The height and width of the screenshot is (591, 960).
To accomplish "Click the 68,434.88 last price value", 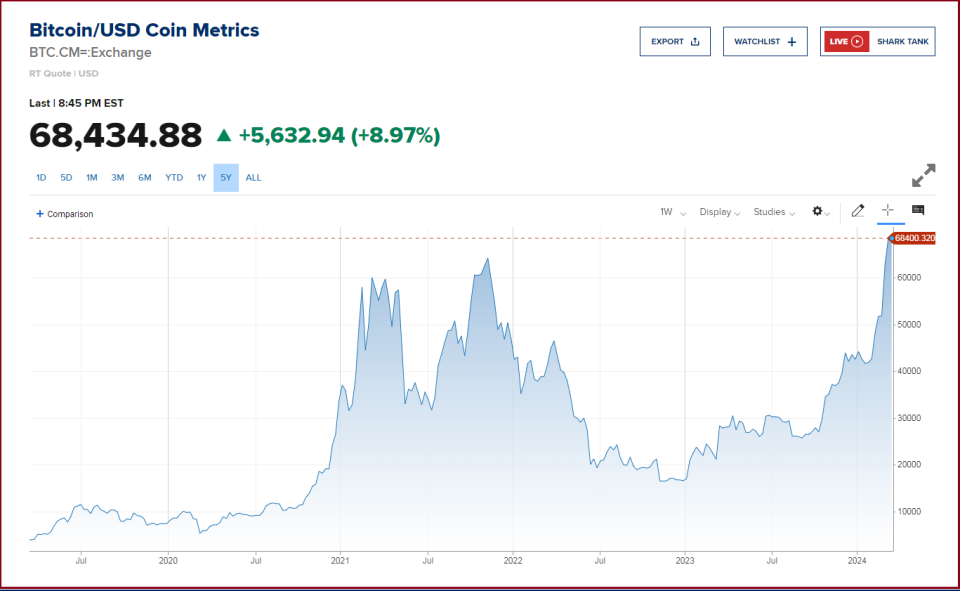I will point(116,135).
